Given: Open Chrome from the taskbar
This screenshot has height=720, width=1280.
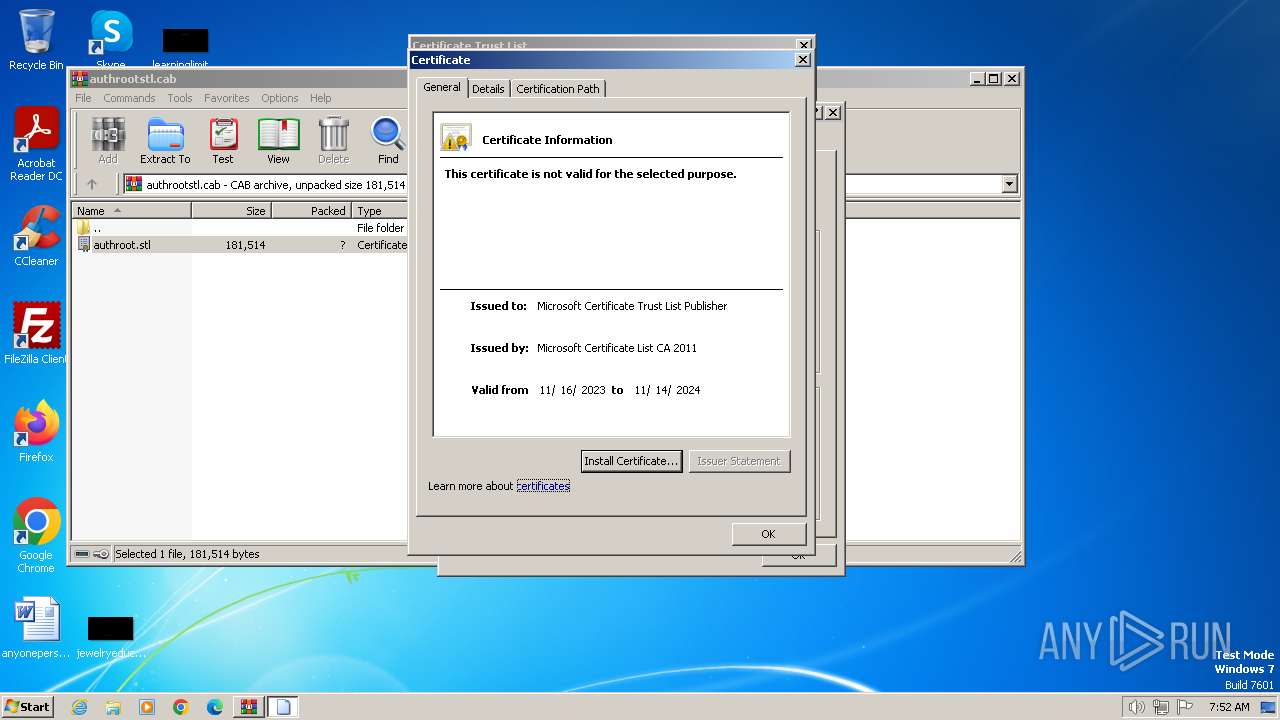Looking at the screenshot, I should pos(181,707).
